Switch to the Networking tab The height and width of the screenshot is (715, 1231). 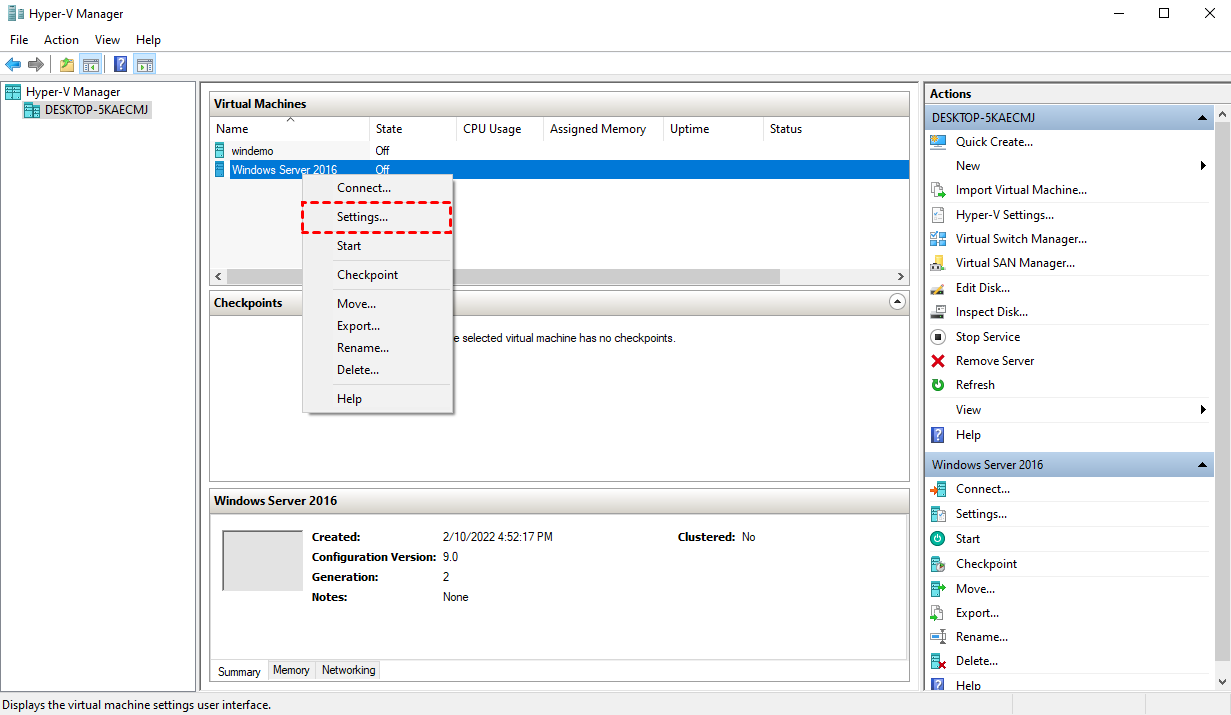tap(348, 670)
